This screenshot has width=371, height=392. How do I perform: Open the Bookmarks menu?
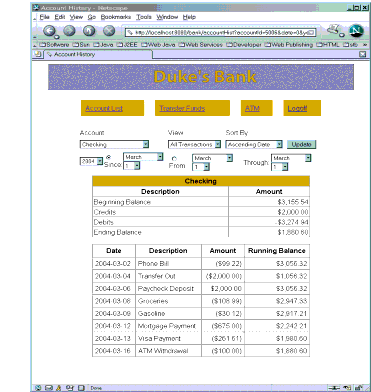116,17
